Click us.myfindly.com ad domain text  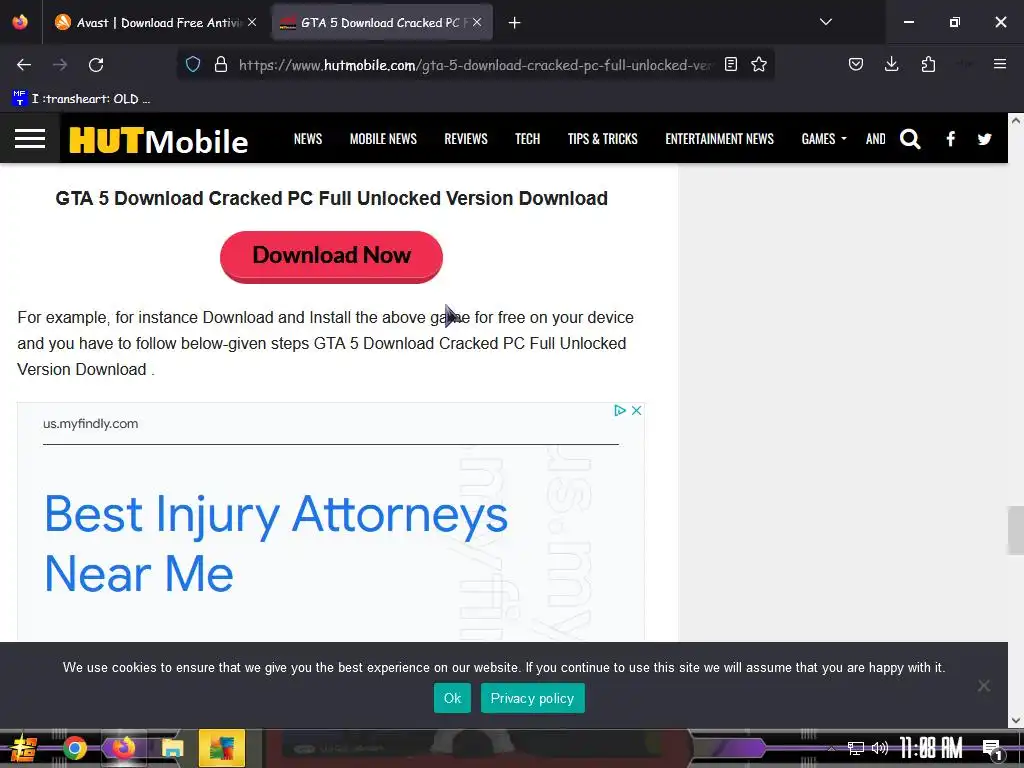[x=91, y=423]
